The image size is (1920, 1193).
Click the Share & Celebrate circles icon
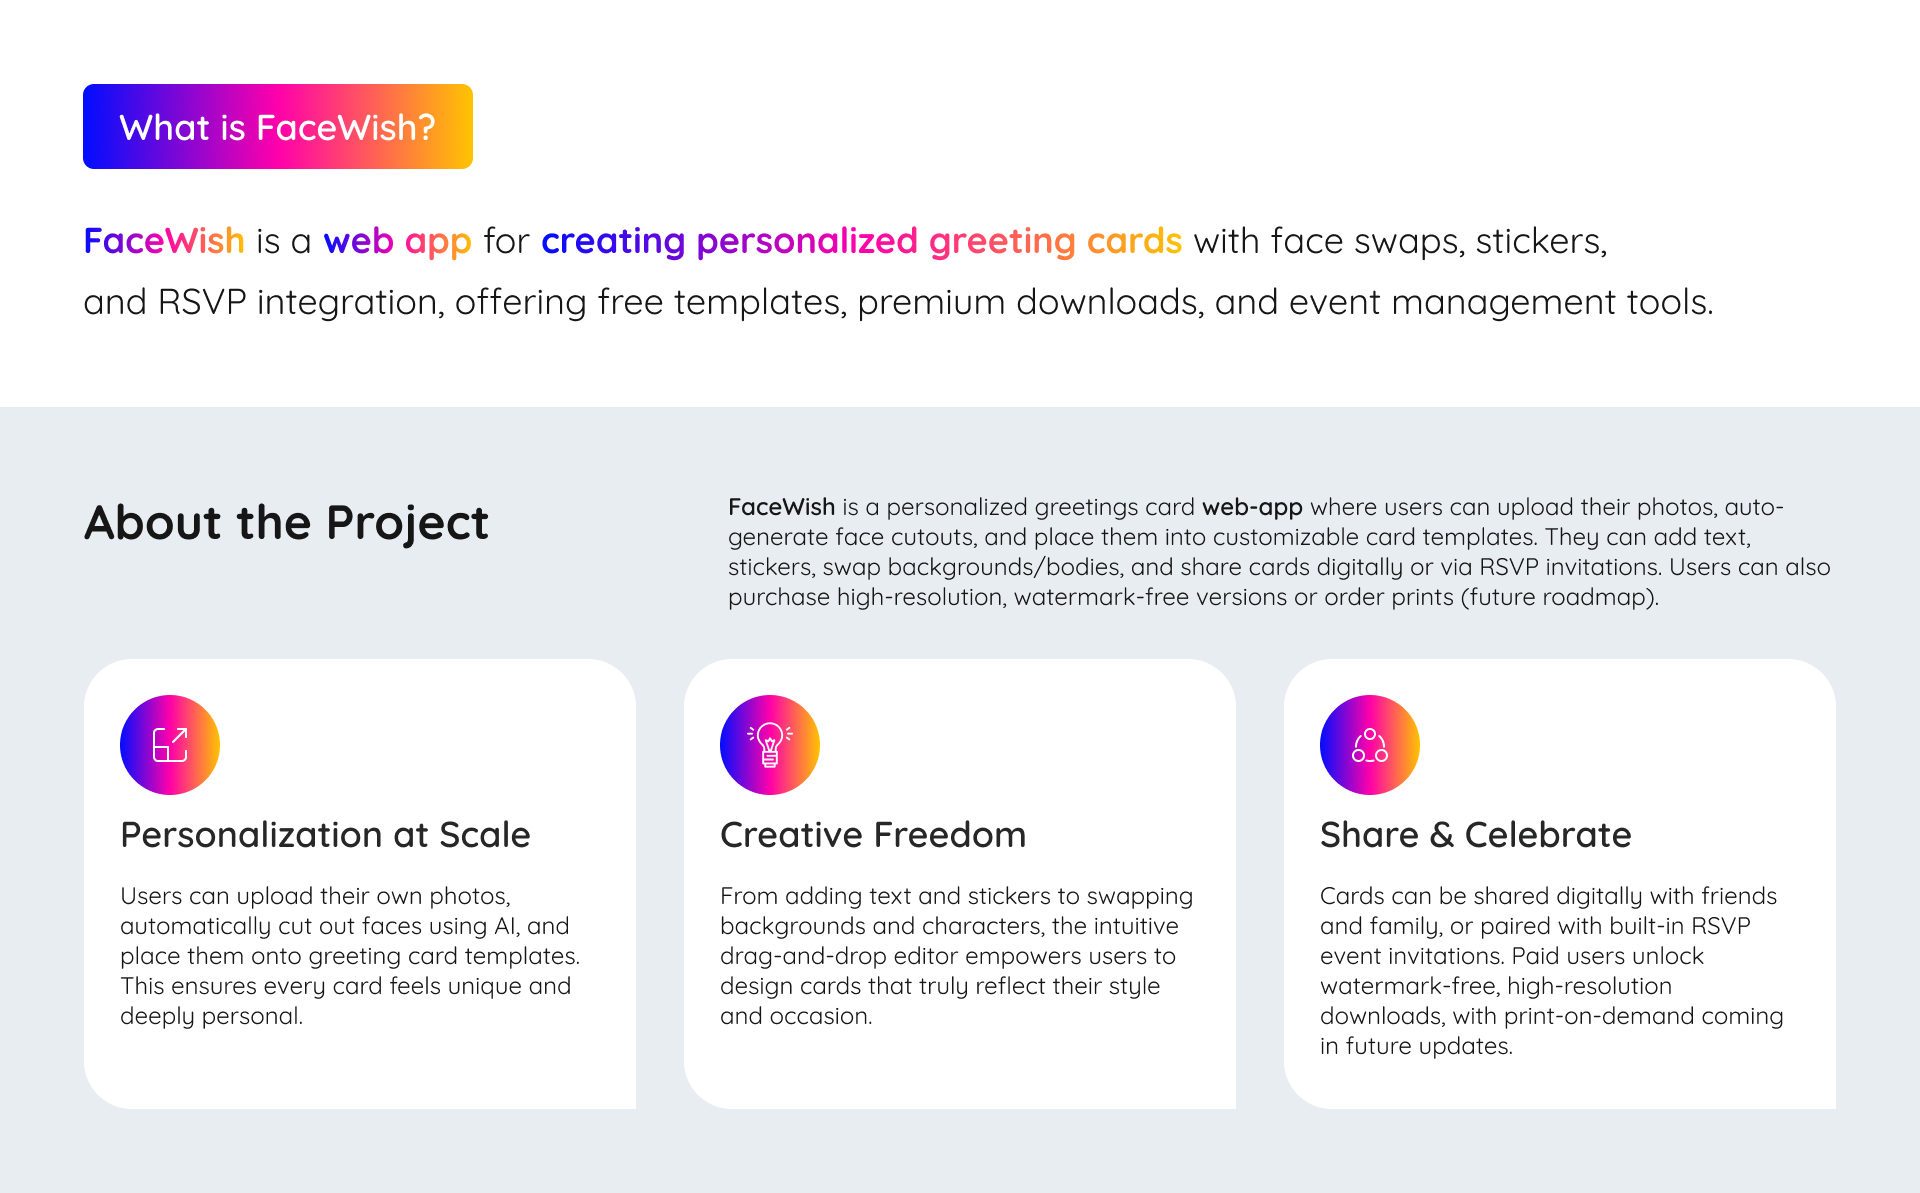point(1370,745)
